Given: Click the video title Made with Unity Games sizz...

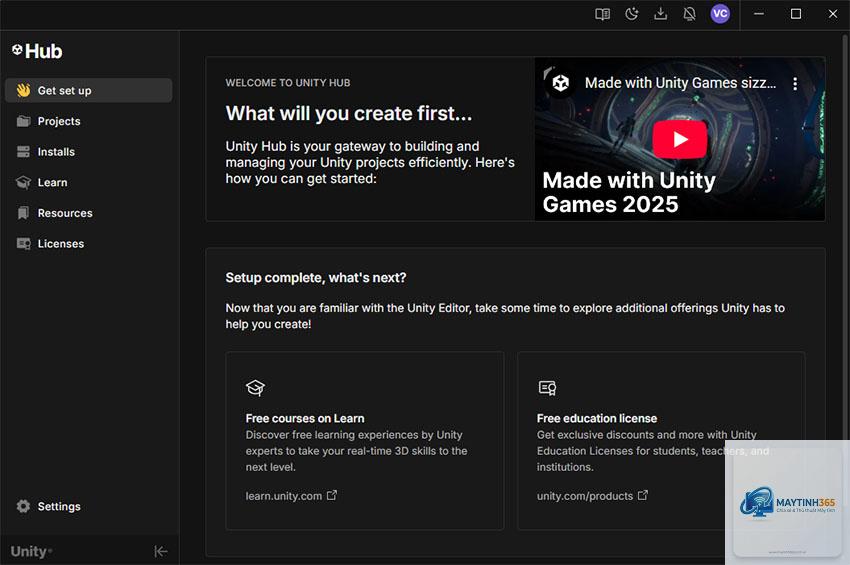Looking at the screenshot, I should coord(680,83).
